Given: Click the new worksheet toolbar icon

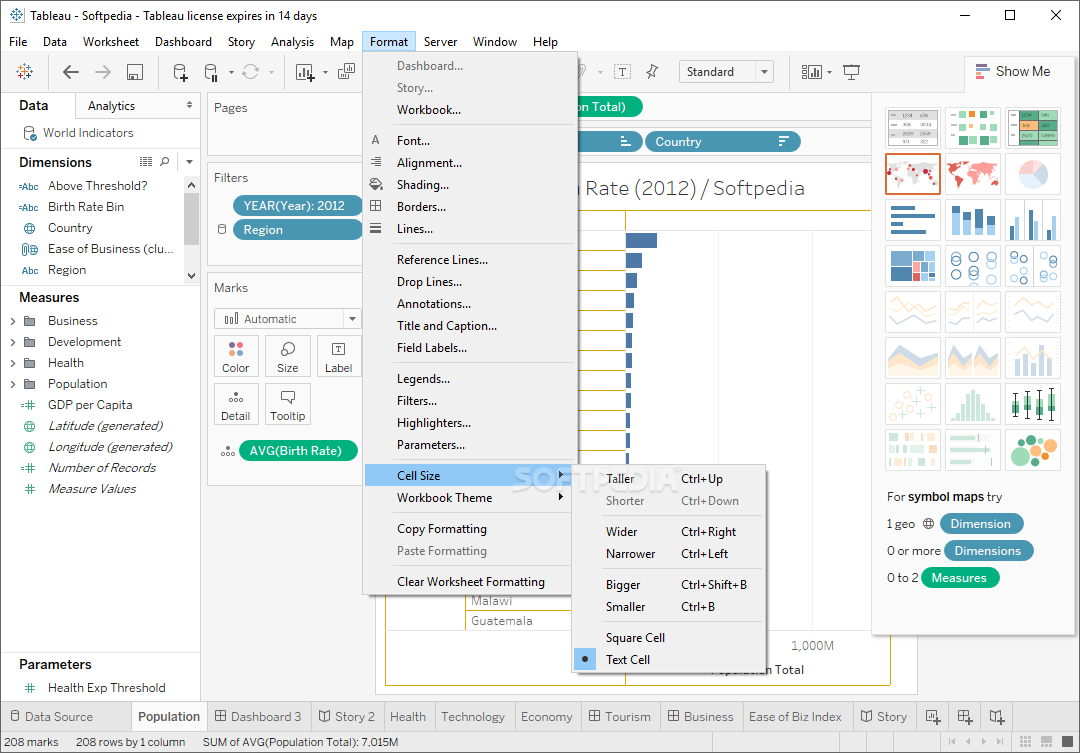Looking at the screenshot, I should [304, 72].
